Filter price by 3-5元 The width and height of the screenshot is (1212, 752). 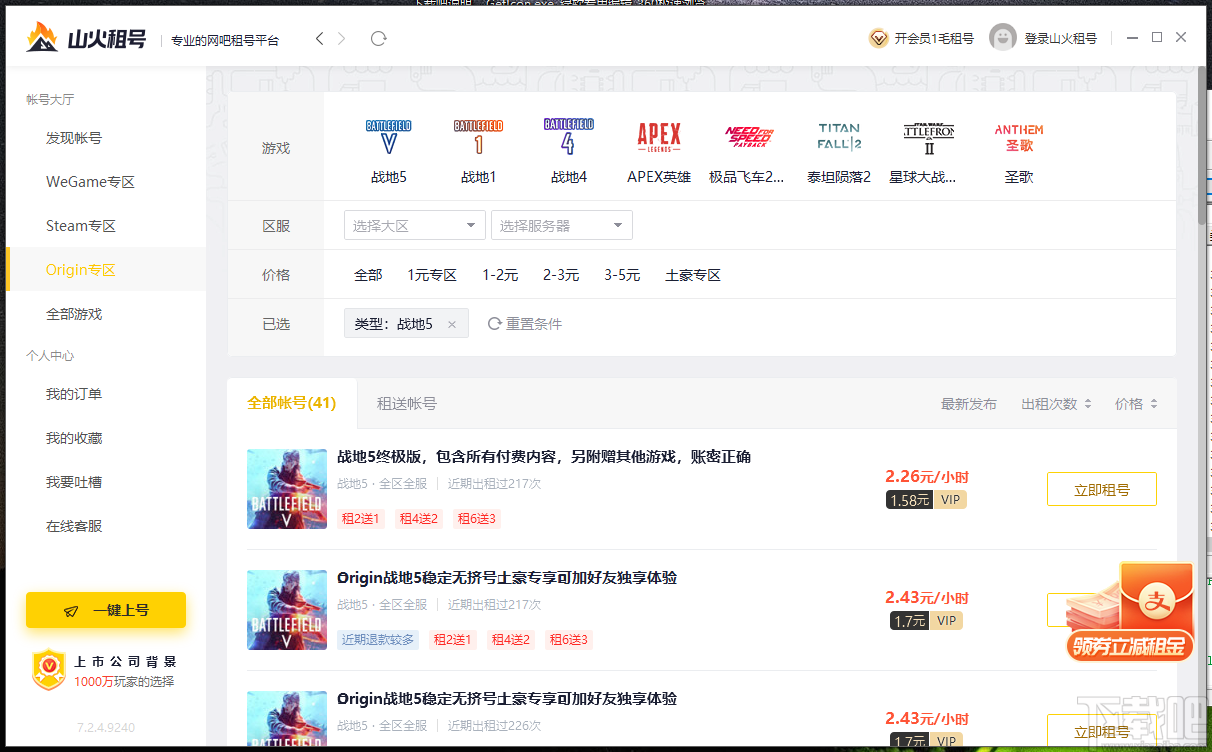click(622, 275)
